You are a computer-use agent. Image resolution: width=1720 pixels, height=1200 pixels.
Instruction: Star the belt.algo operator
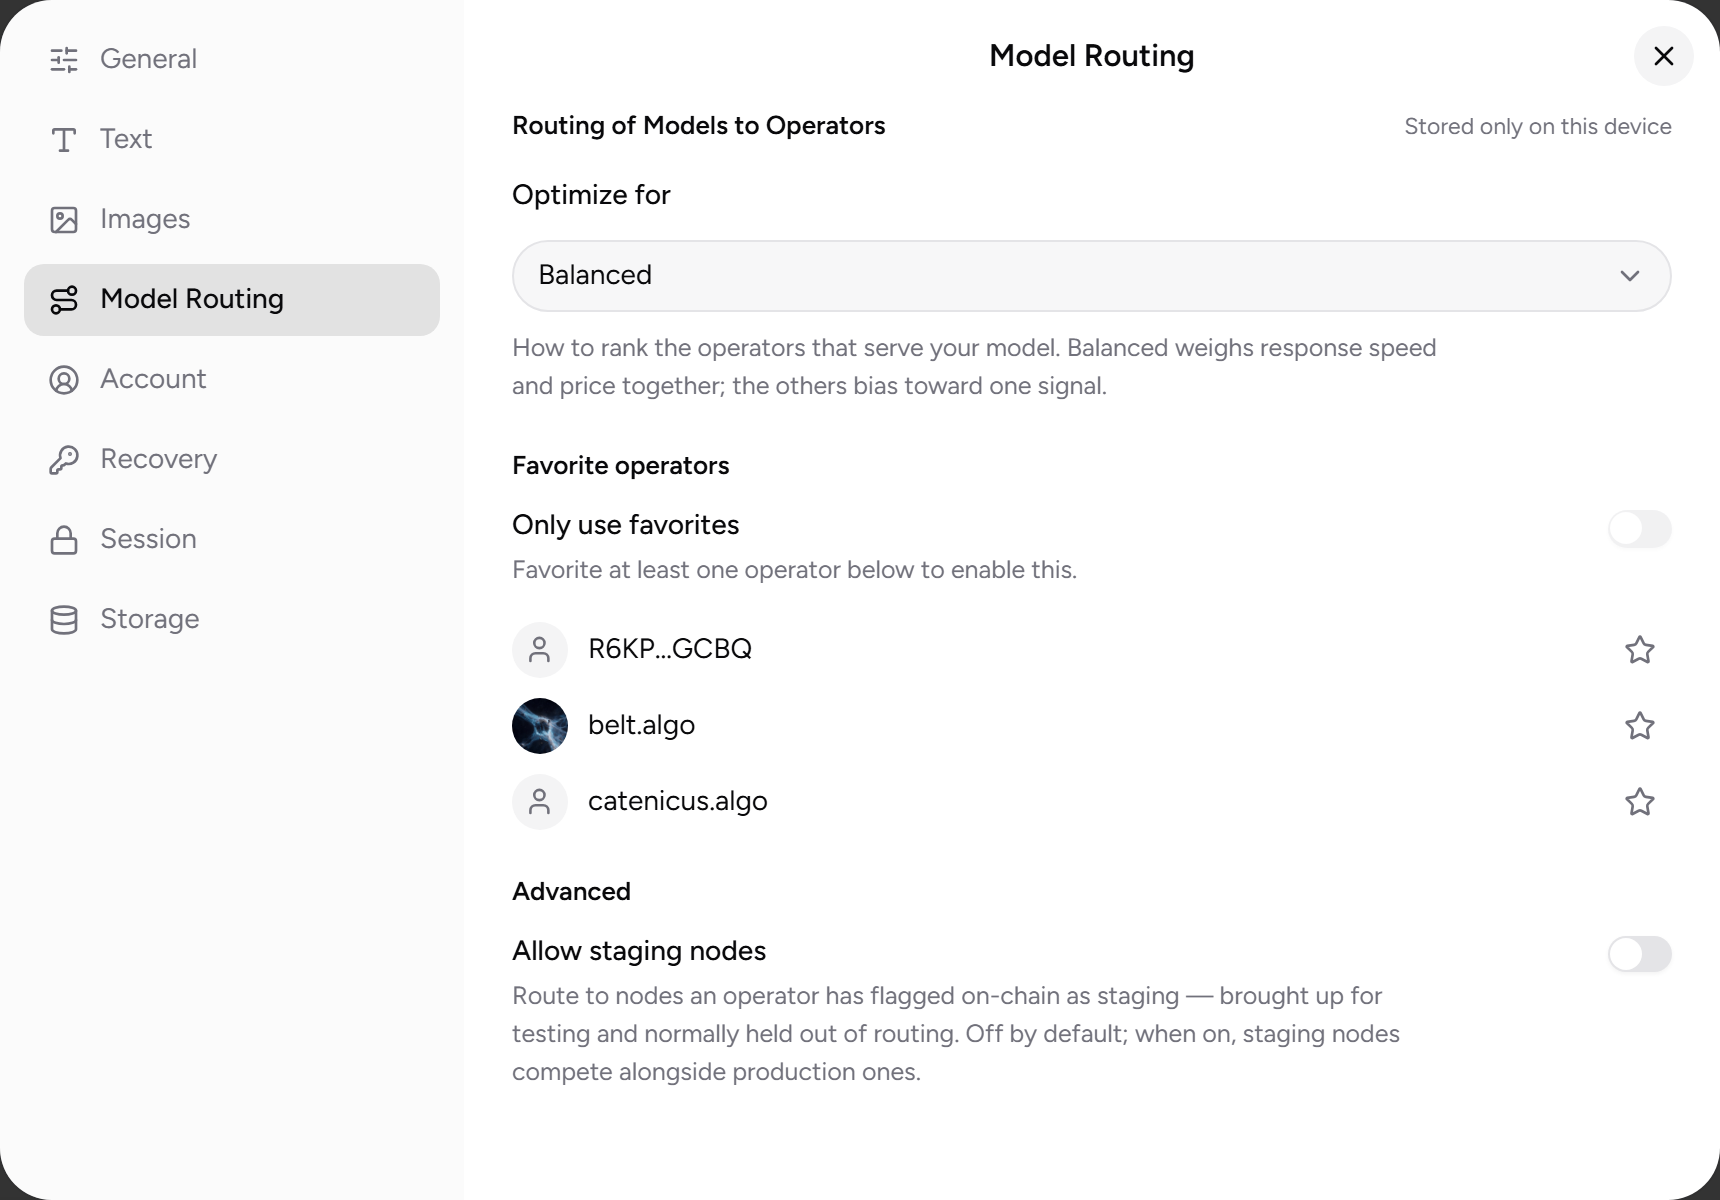[x=1640, y=726]
